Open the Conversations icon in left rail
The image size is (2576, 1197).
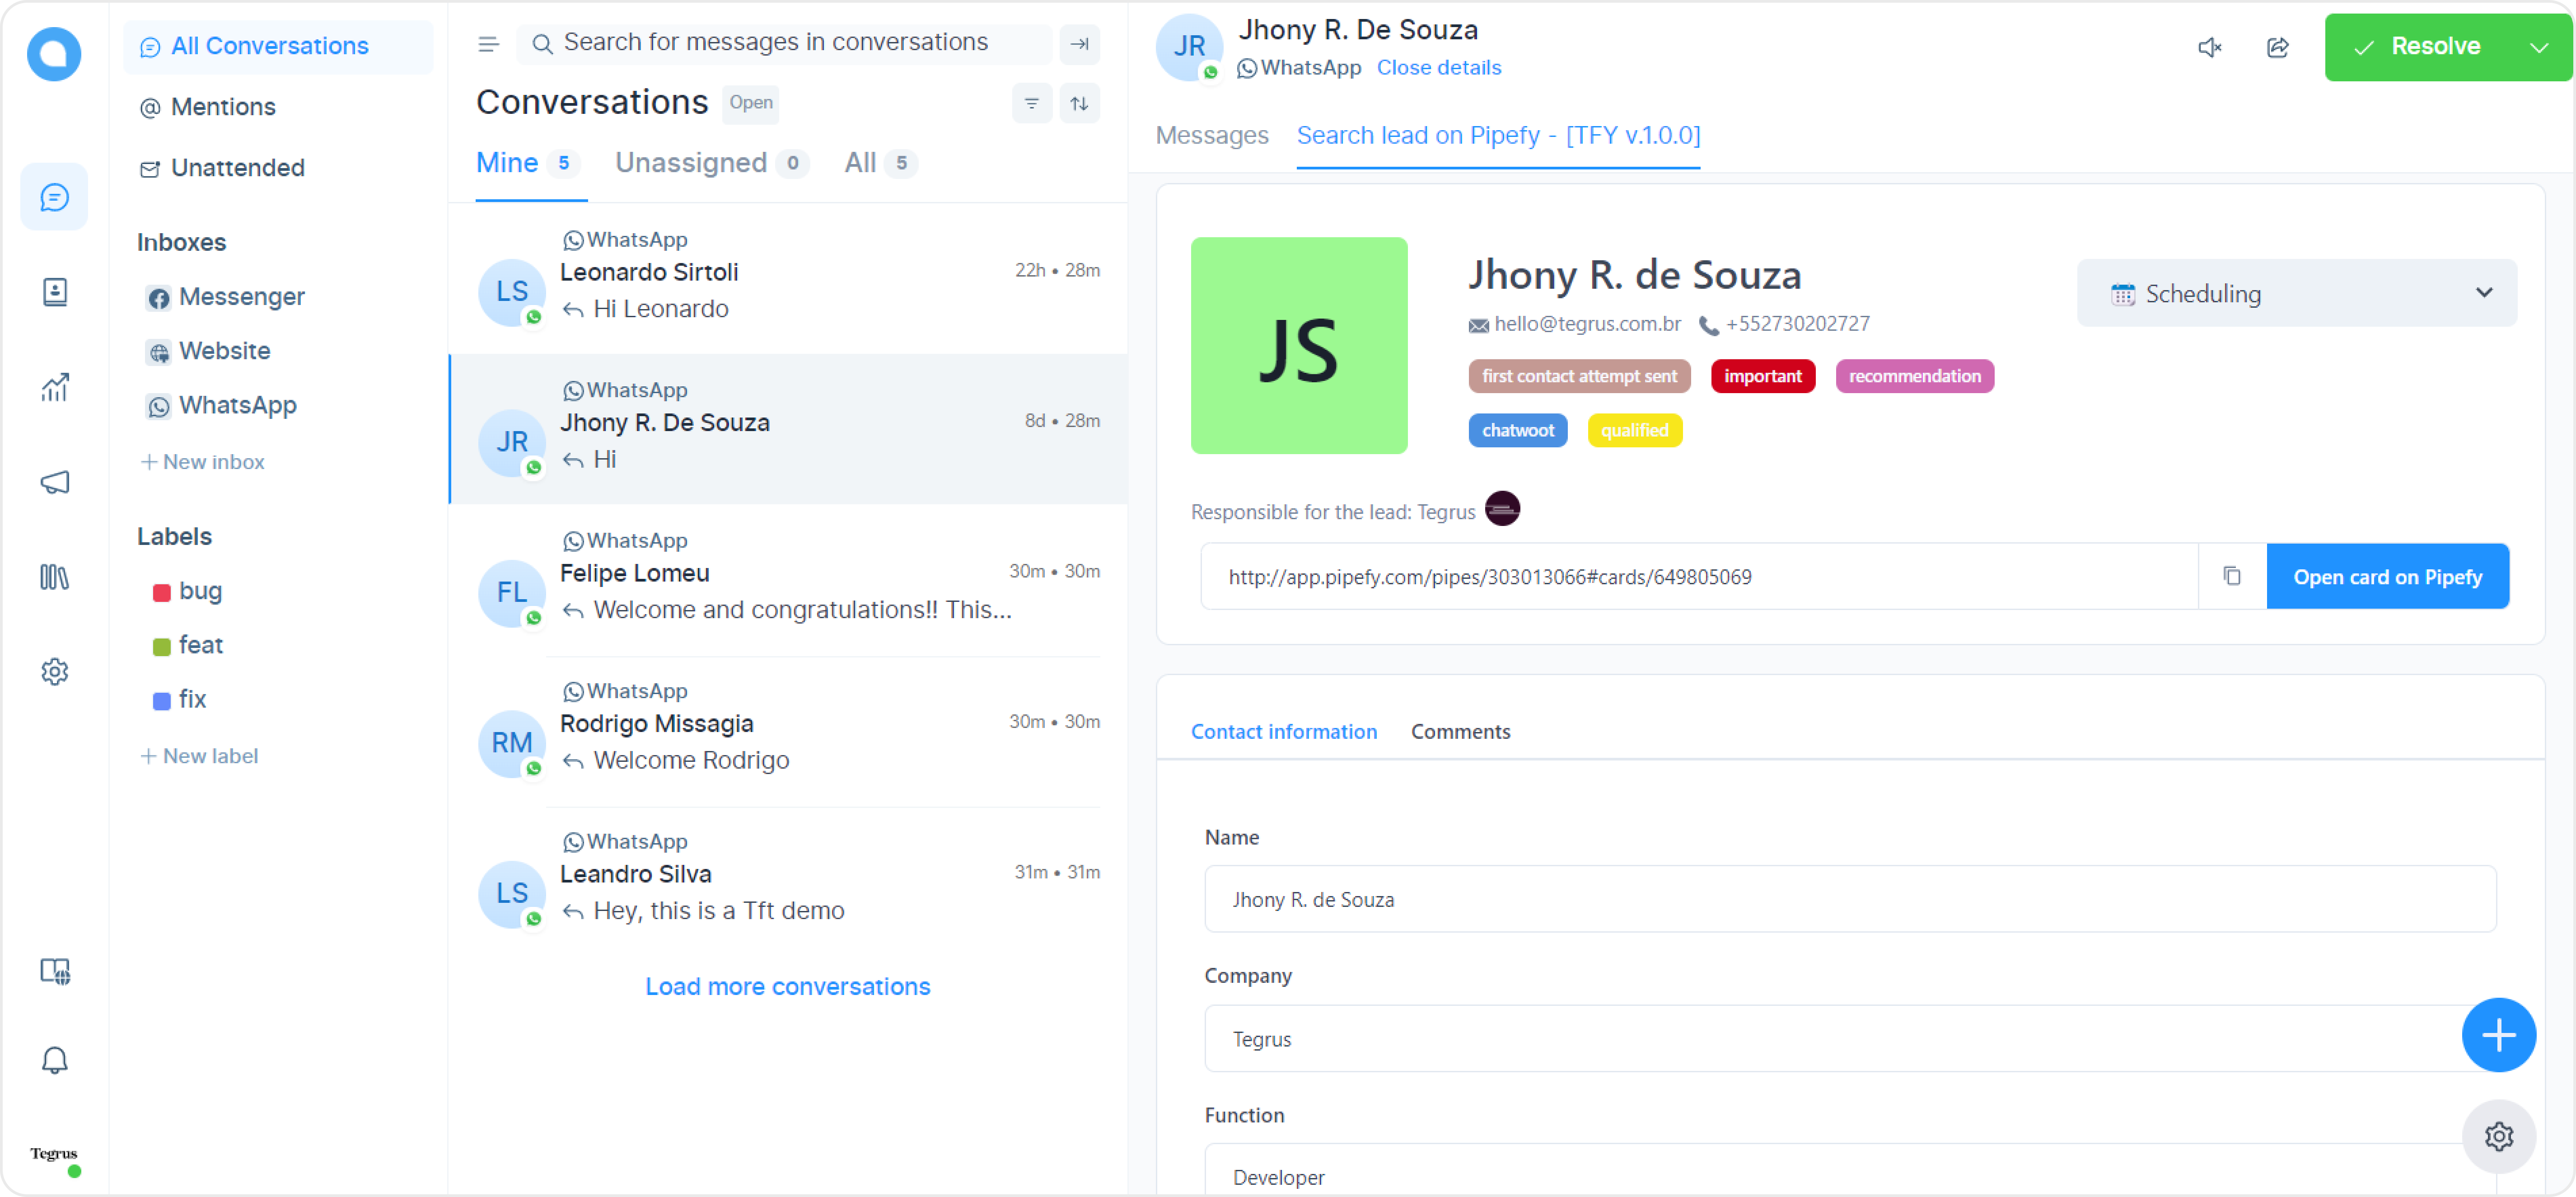click(x=54, y=197)
